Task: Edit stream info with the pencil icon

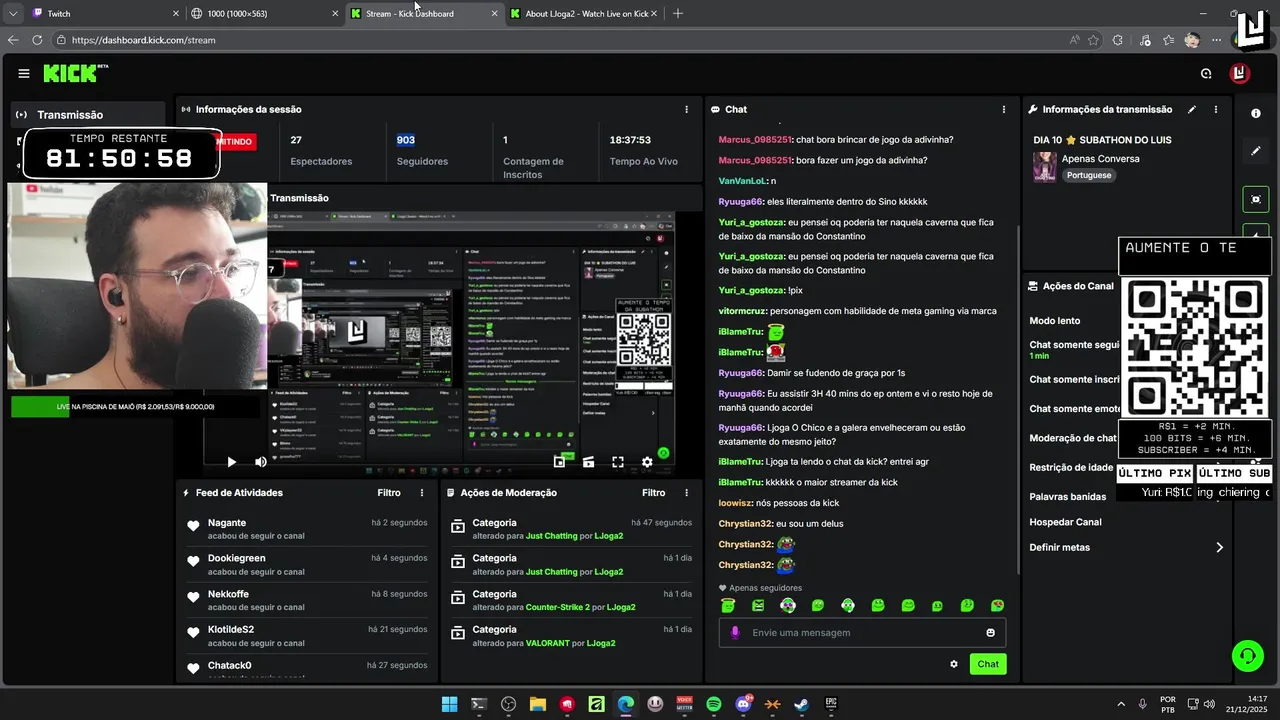Action: click(x=1191, y=109)
